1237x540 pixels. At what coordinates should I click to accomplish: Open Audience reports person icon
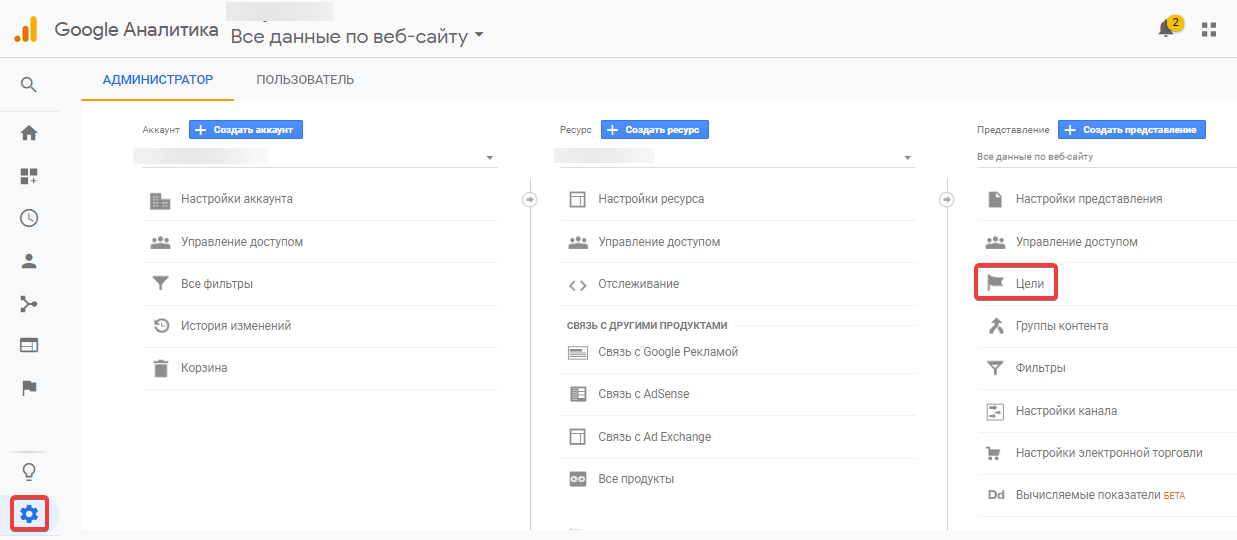click(29, 261)
